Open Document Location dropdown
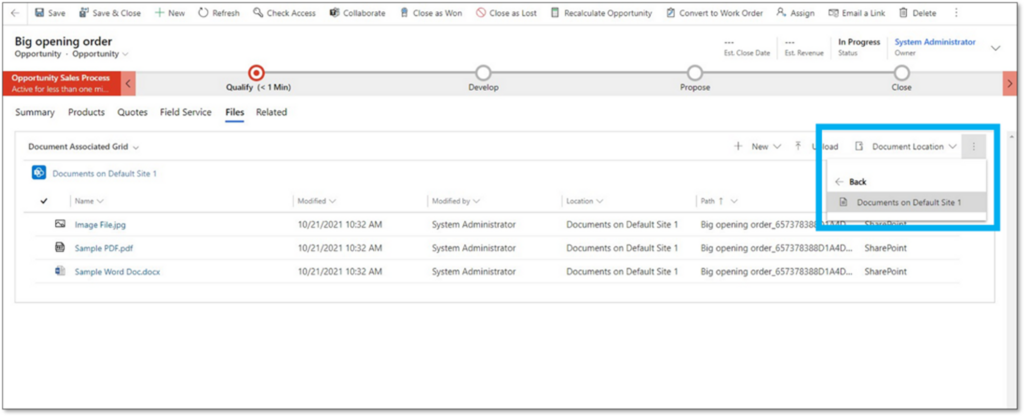1024x416 pixels. click(907, 147)
